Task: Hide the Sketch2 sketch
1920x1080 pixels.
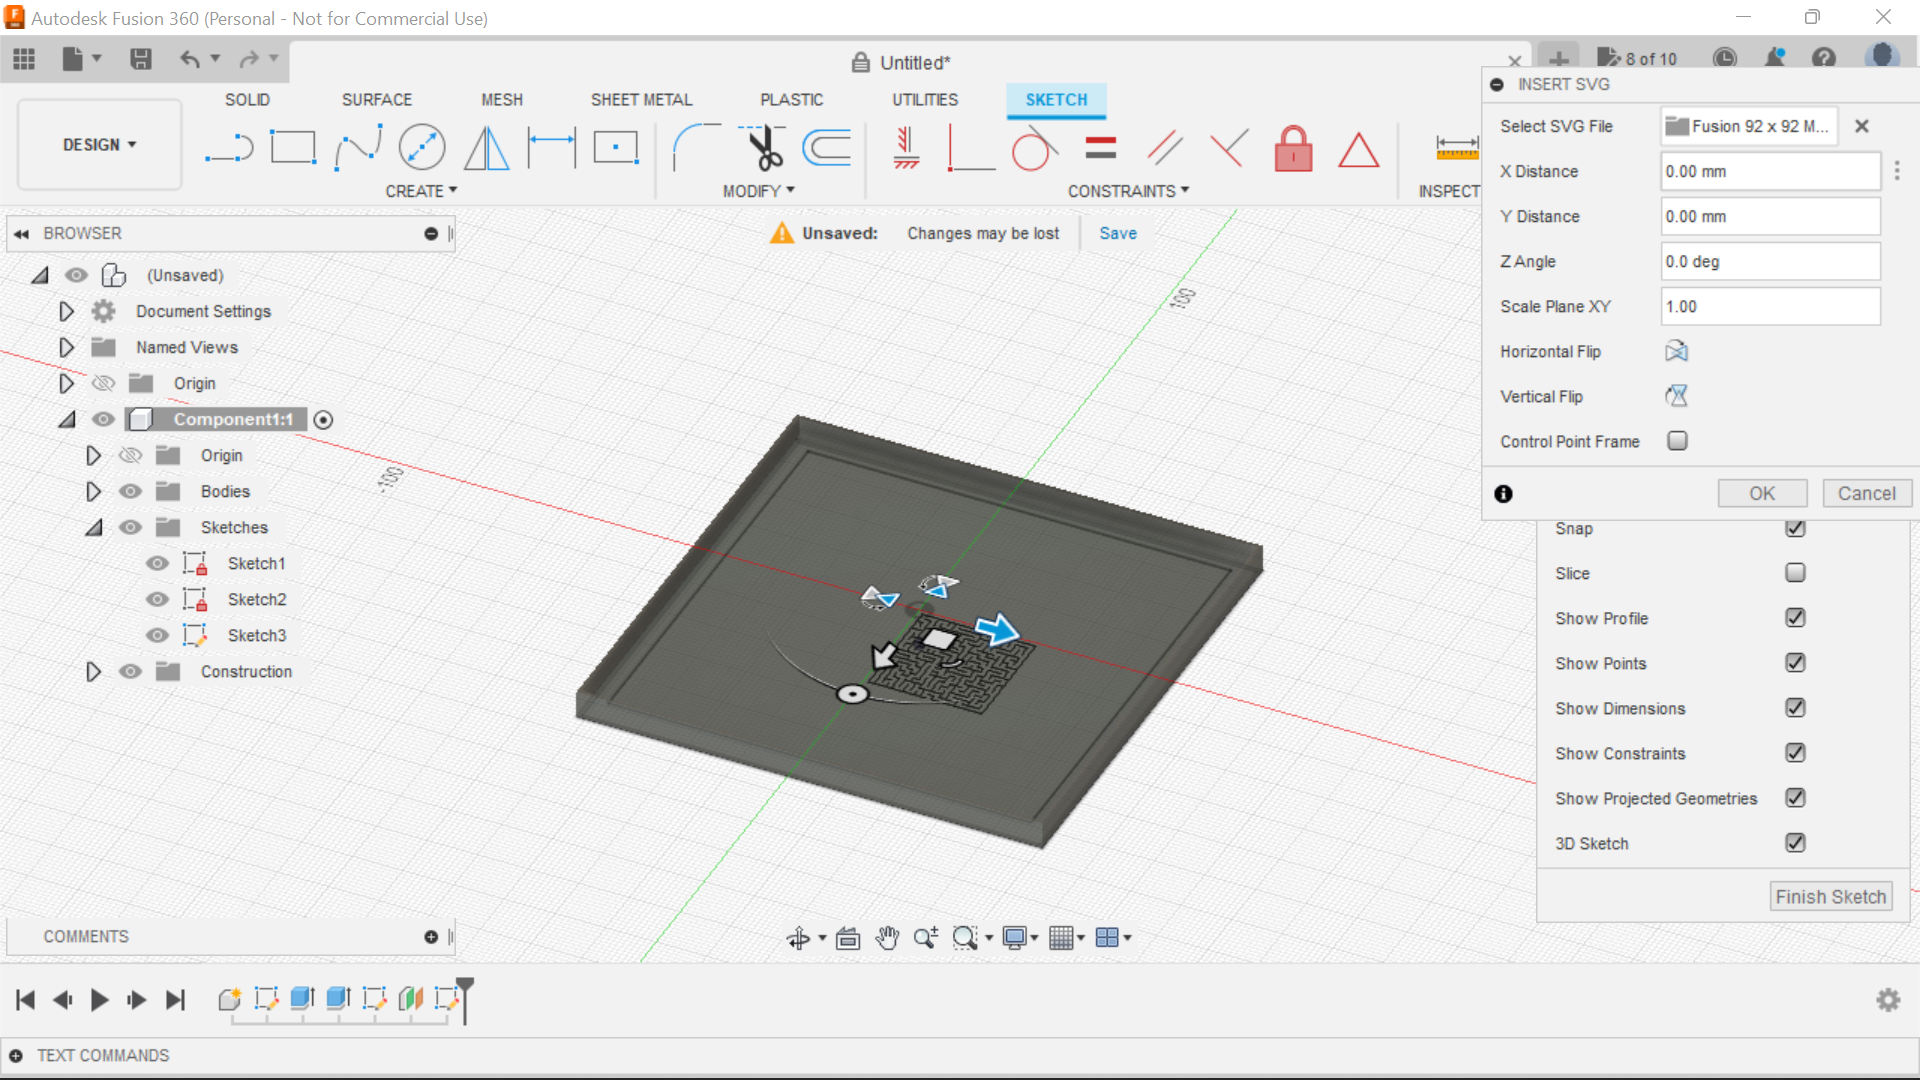Action: [x=157, y=599]
